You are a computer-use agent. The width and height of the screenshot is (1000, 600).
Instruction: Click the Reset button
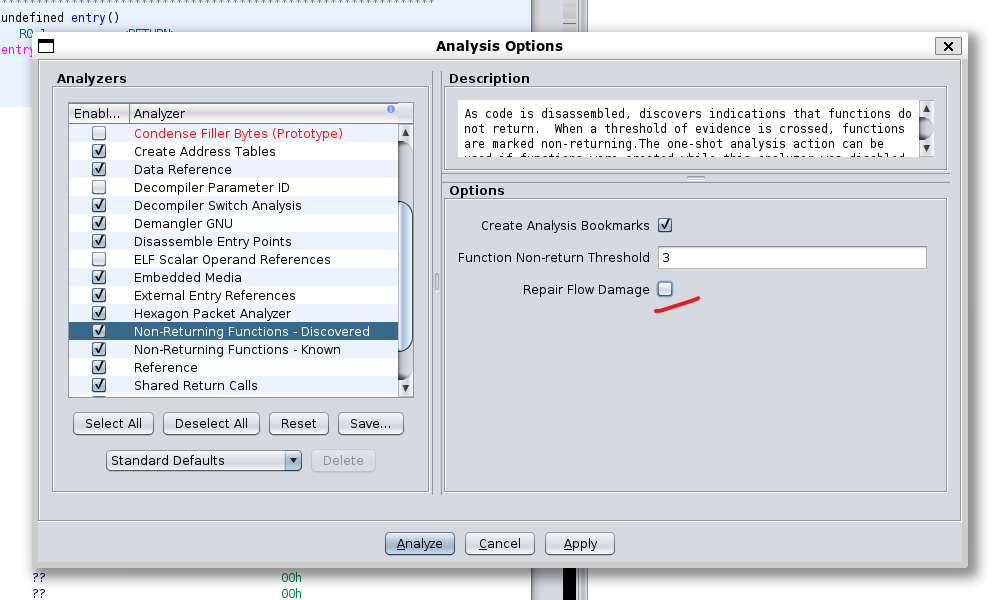tap(298, 424)
